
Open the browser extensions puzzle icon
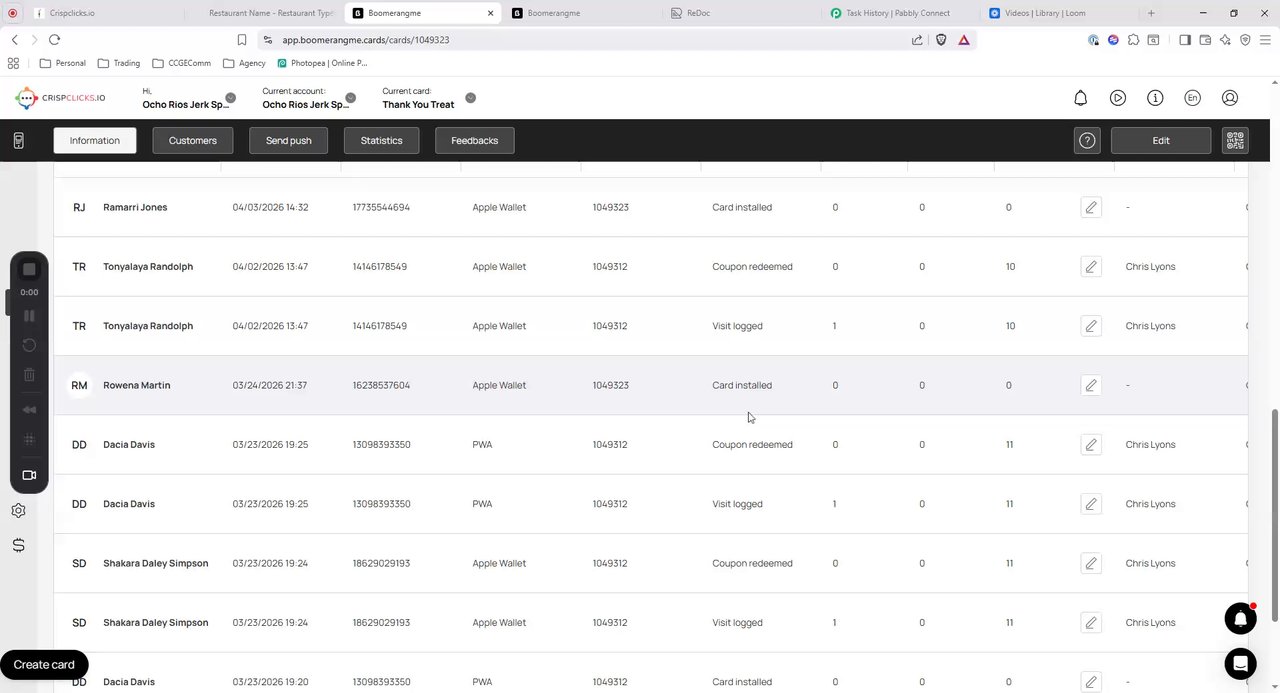point(1133,40)
